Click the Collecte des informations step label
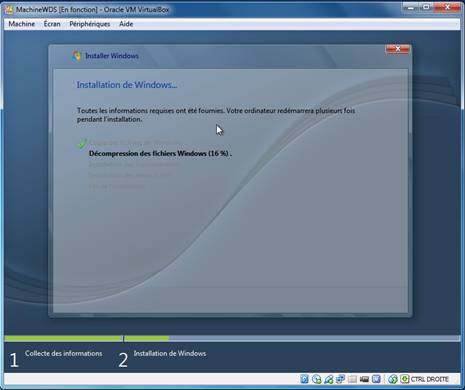Viewport: 465px width, 390px height. coord(64,353)
